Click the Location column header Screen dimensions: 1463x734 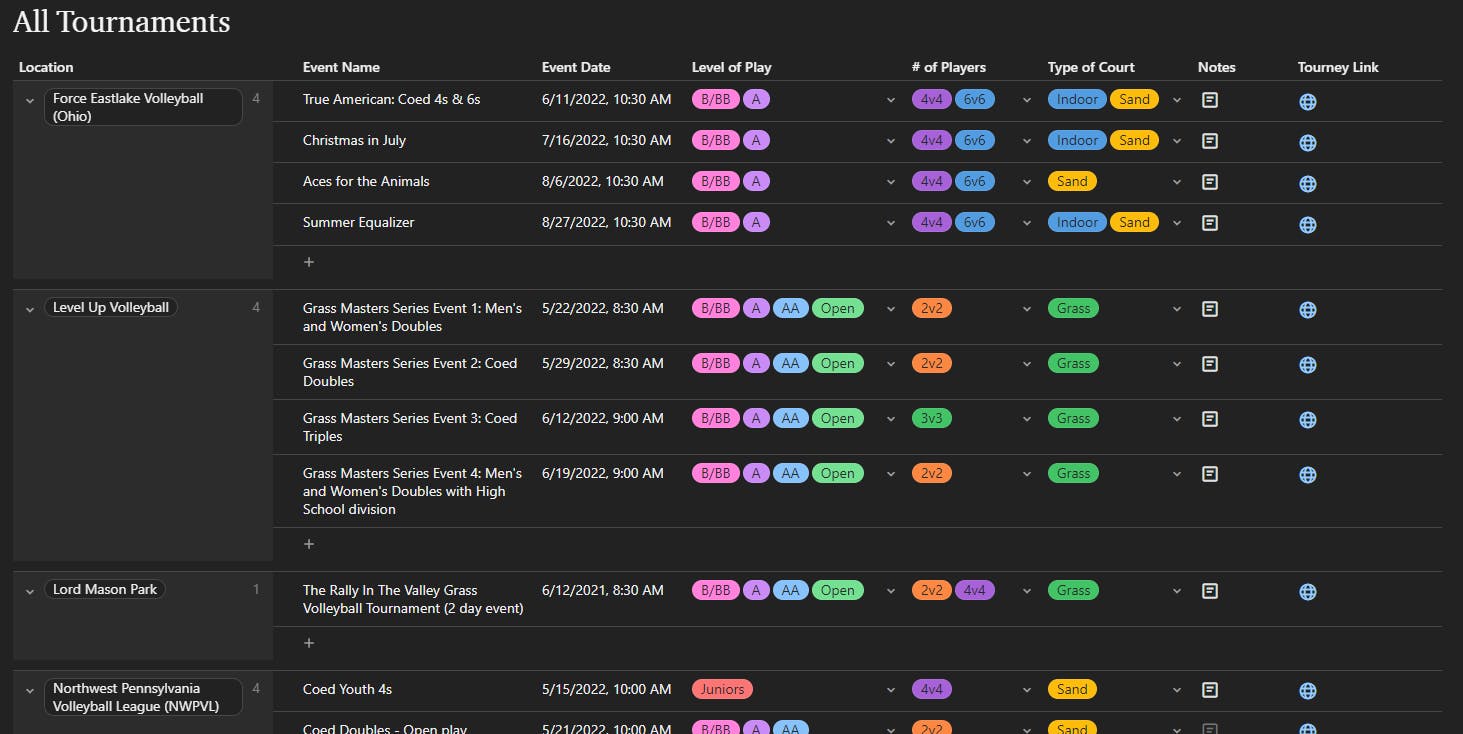(46, 67)
